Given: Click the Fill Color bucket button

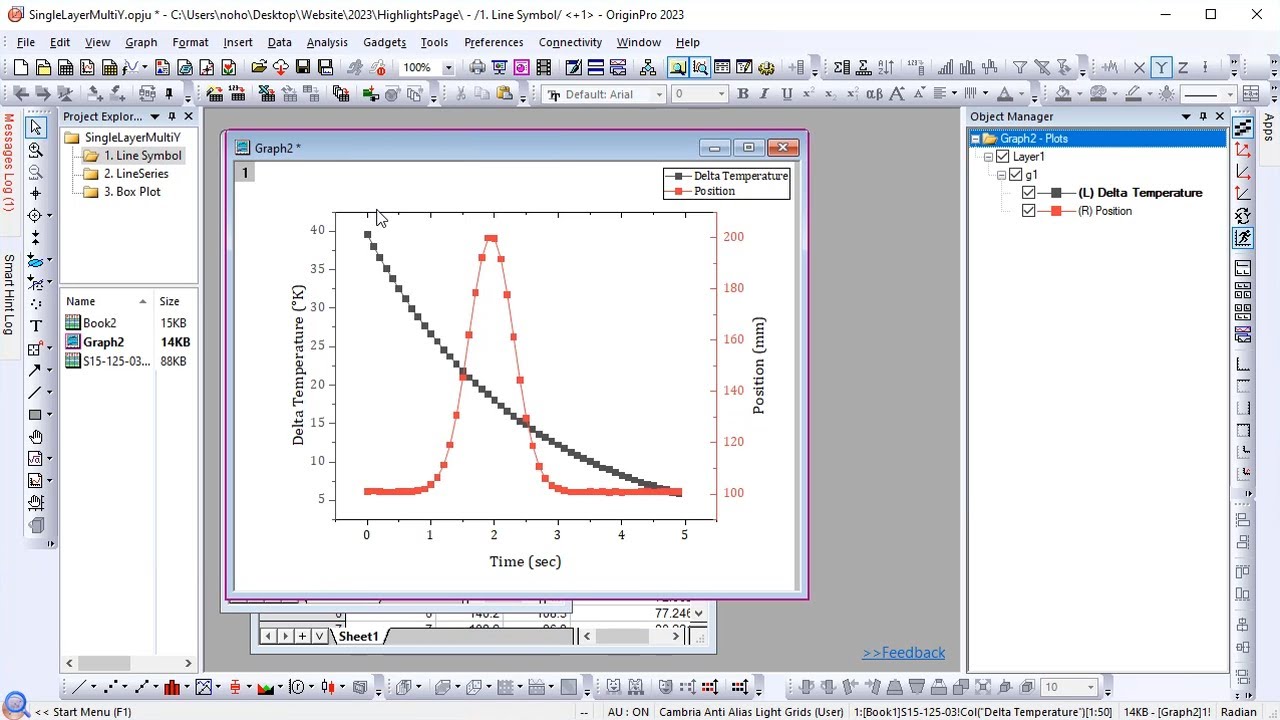Looking at the screenshot, I should tap(1063, 94).
